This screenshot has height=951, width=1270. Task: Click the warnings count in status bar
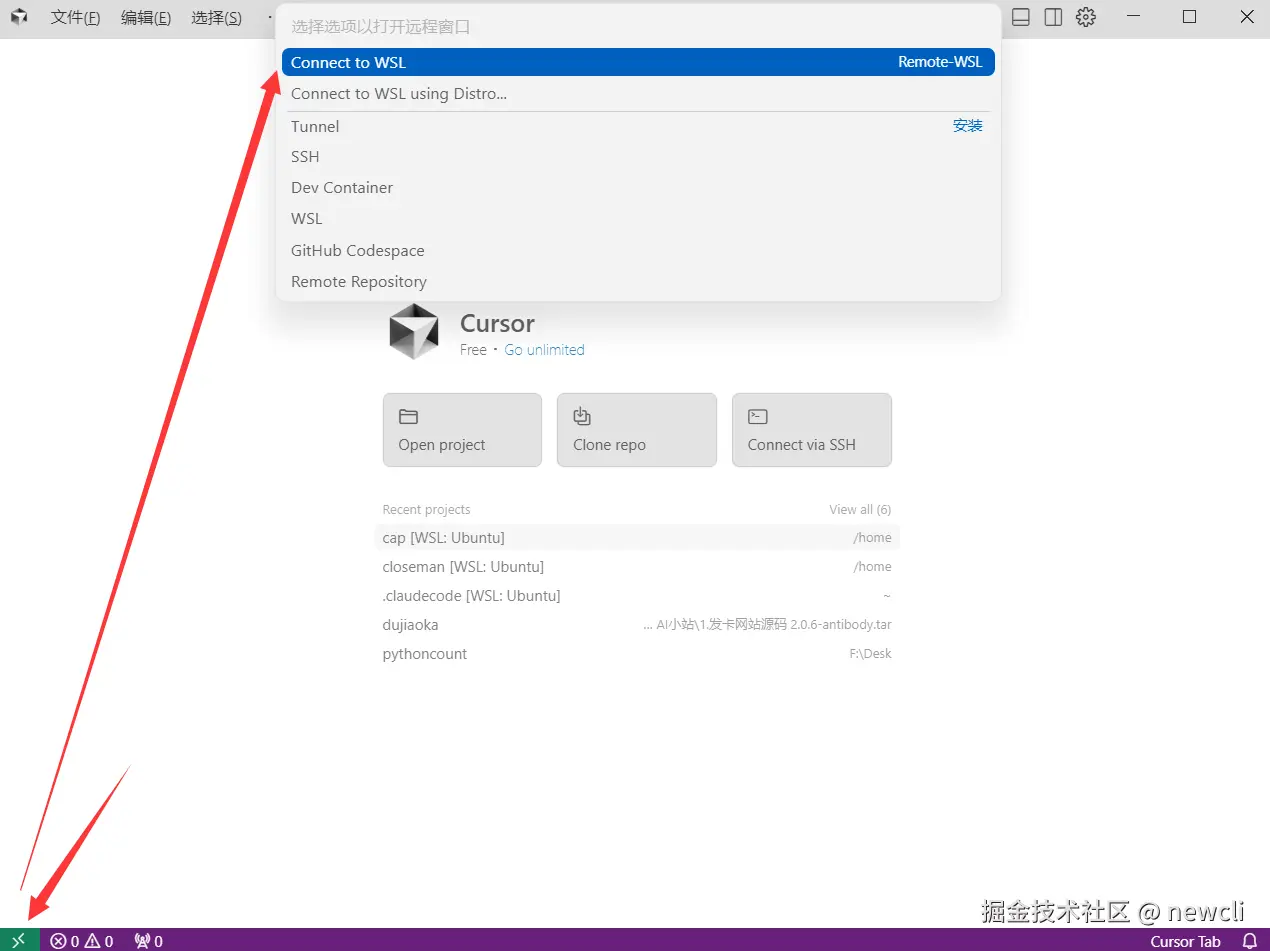pos(98,941)
